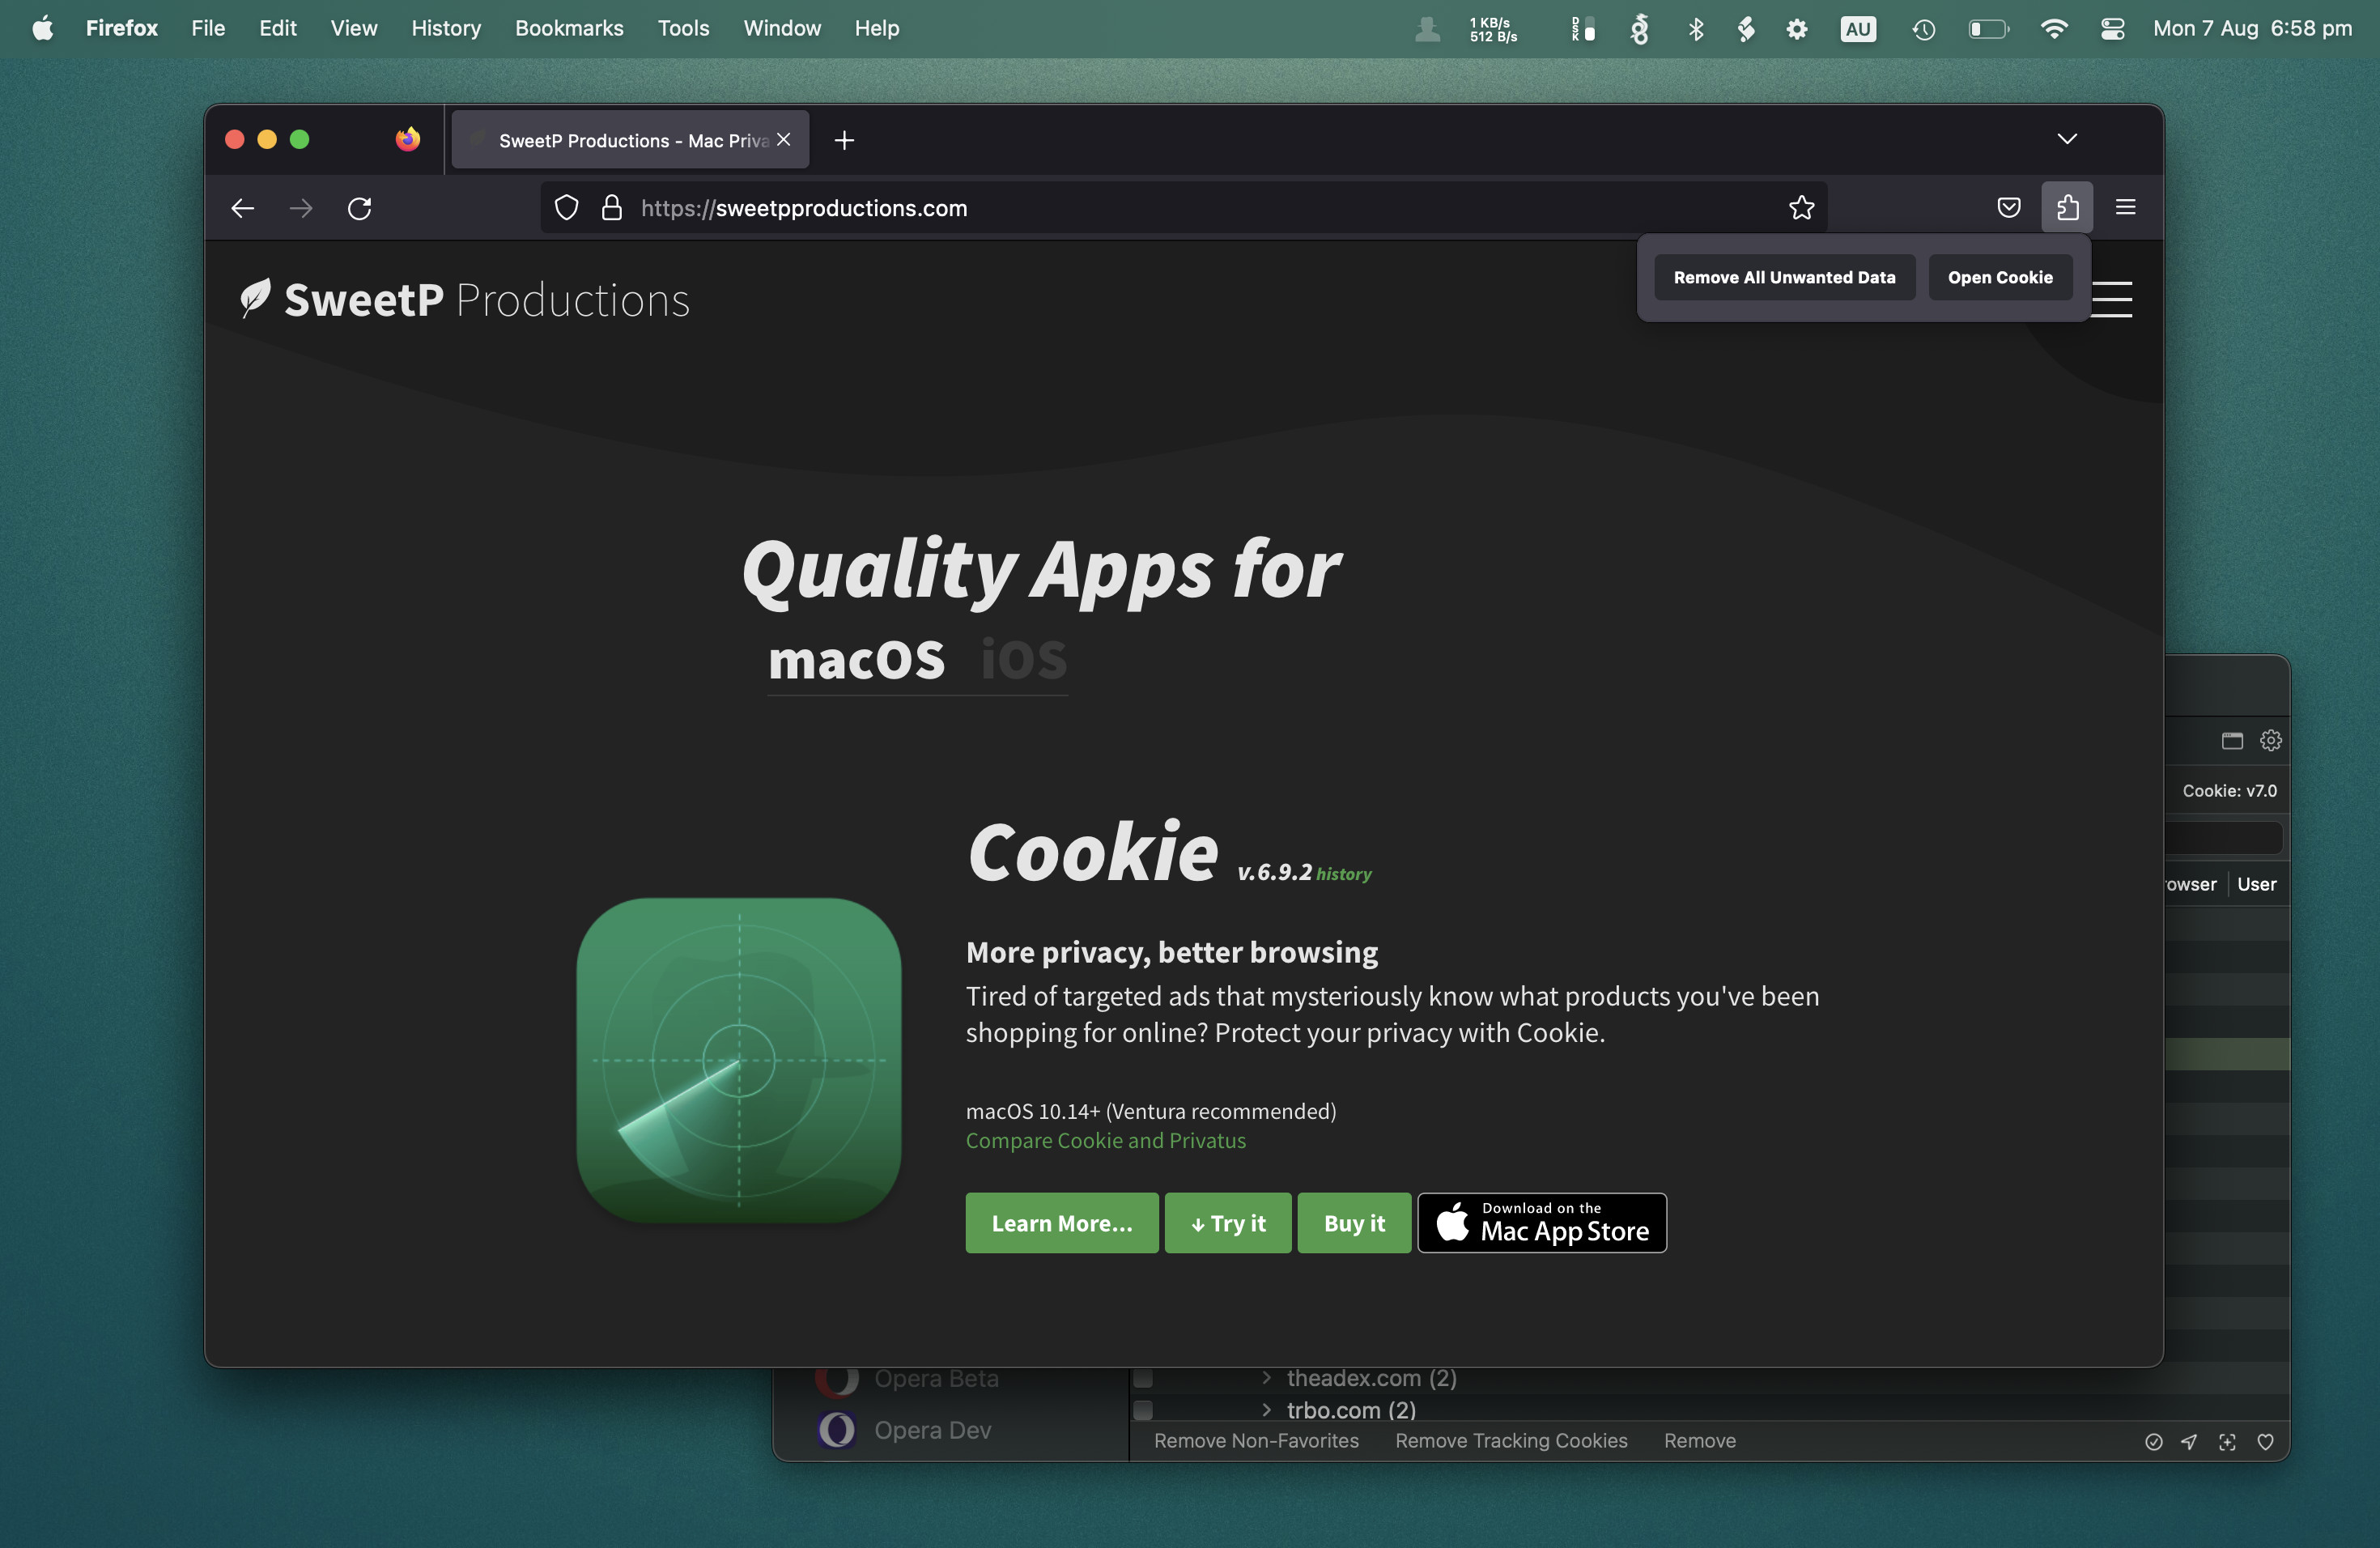
Task: Save page to Pocket icon
Action: (2008, 207)
